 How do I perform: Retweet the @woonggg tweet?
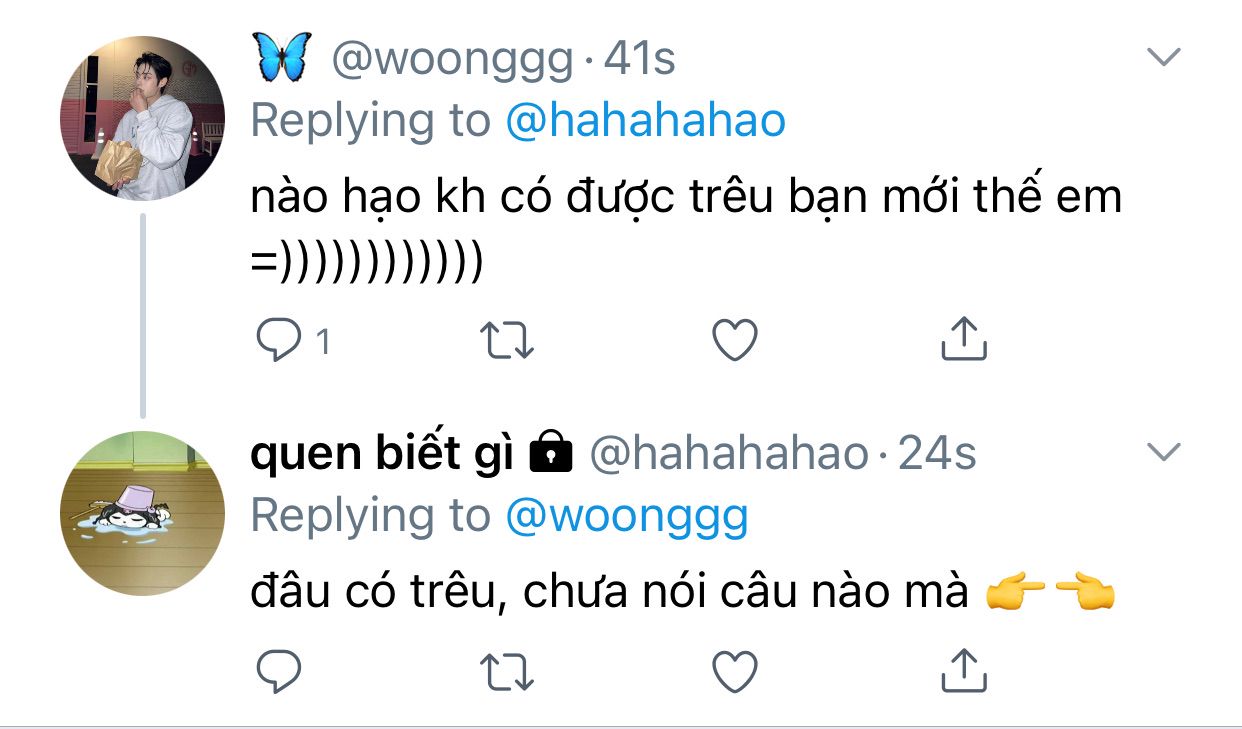[x=508, y=342]
